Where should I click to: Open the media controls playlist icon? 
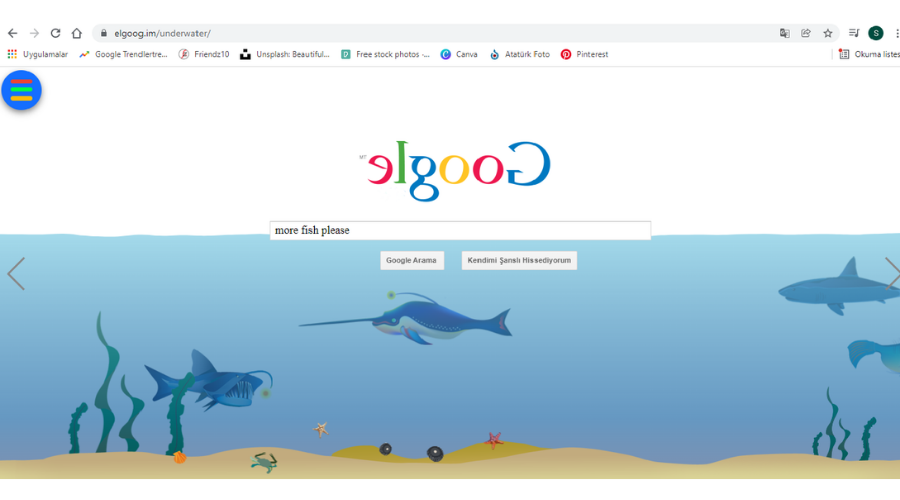[x=854, y=33]
